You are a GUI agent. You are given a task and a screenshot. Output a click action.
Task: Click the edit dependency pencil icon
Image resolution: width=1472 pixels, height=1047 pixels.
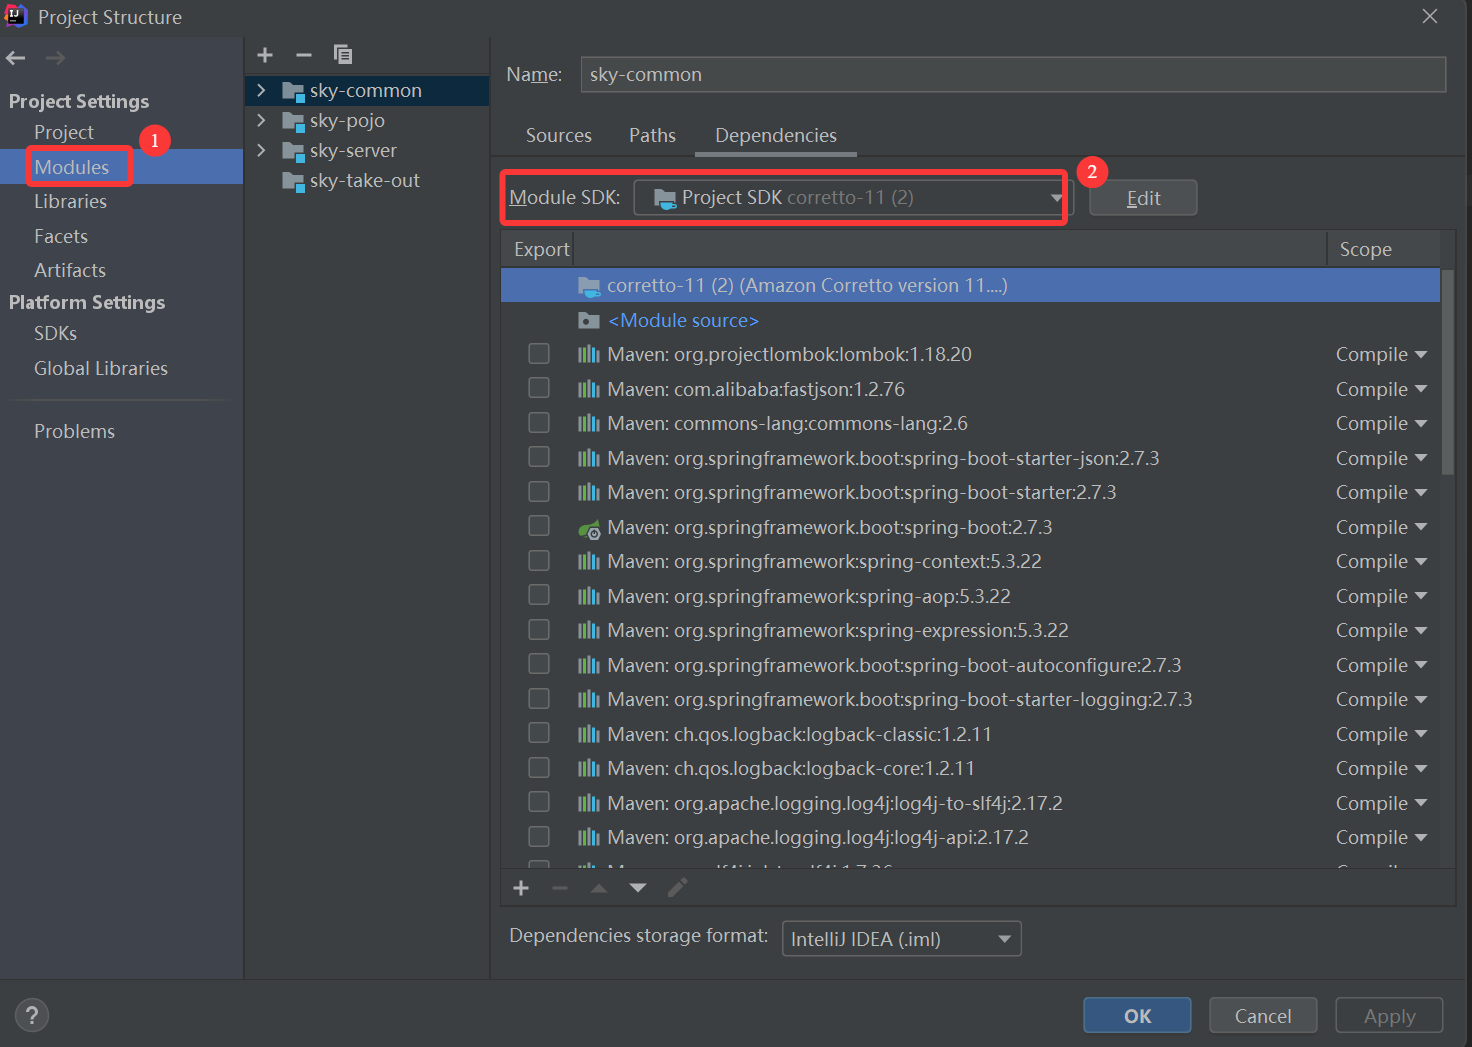(x=678, y=888)
